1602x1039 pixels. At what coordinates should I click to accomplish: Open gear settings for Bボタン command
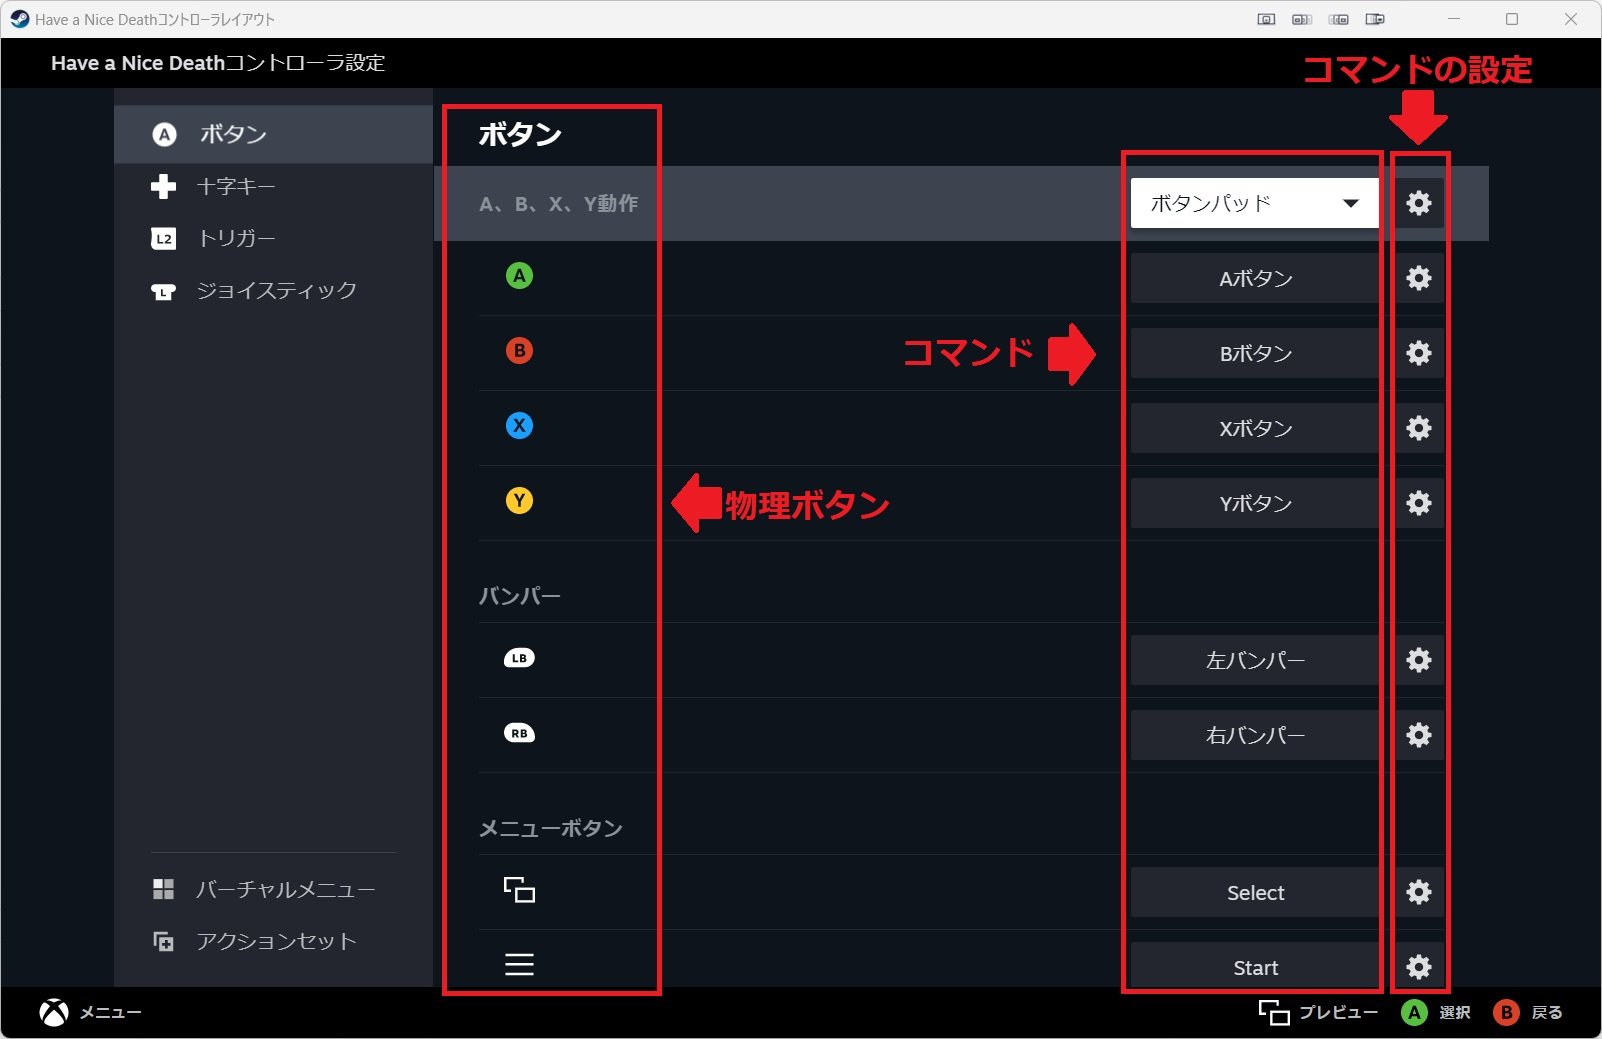point(1418,353)
